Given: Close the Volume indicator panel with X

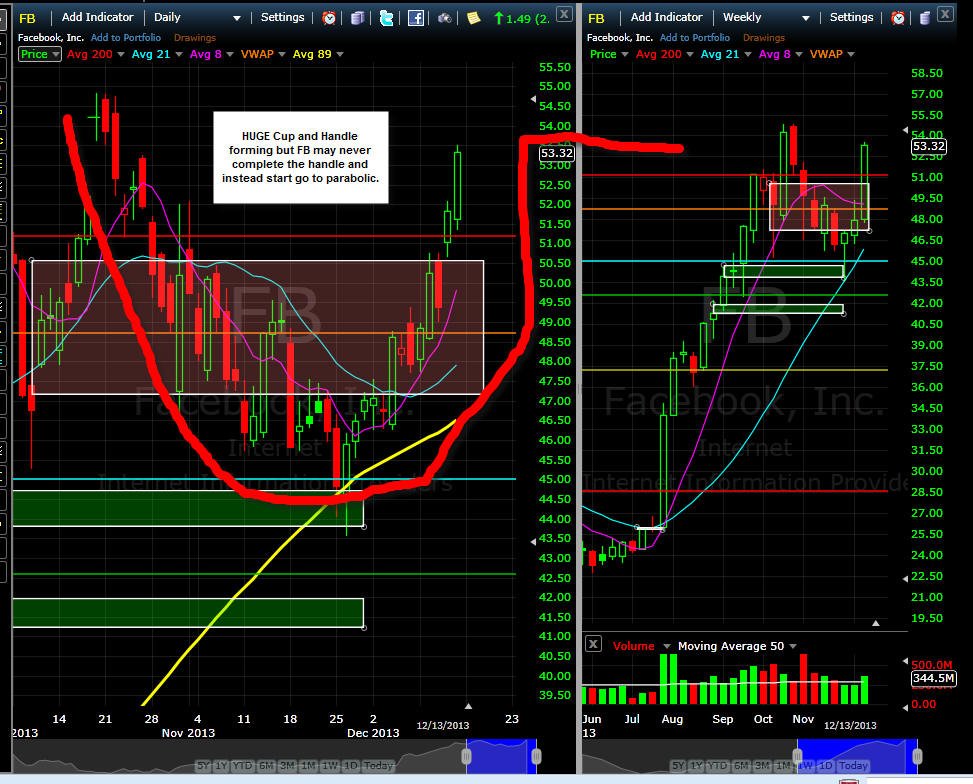Looking at the screenshot, I should (x=593, y=644).
